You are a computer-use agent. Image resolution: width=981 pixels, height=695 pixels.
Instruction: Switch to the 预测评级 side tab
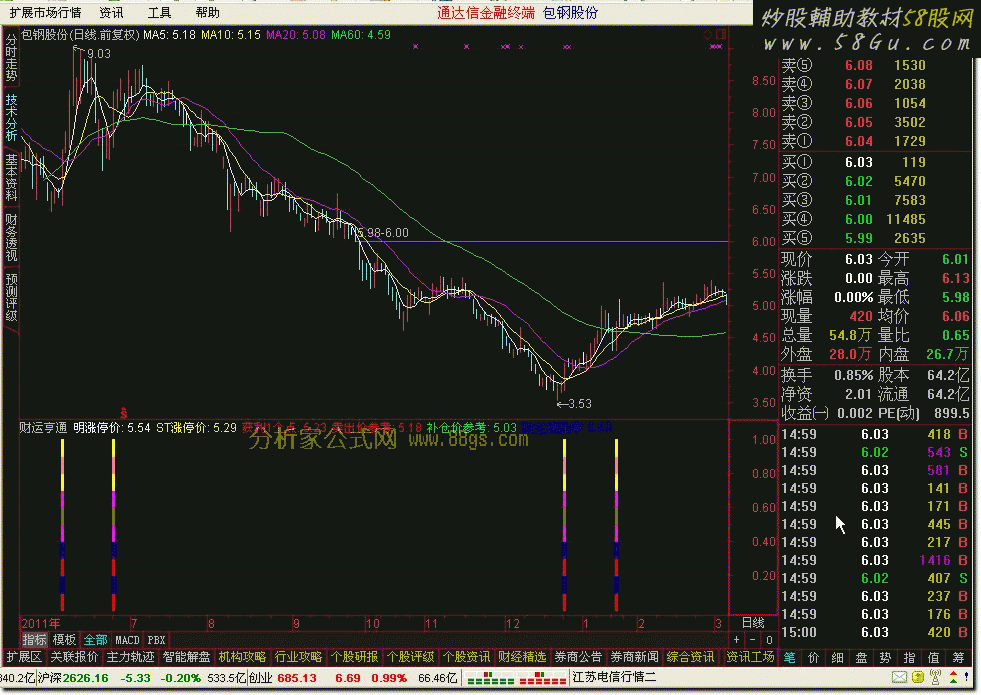tap(11, 297)
